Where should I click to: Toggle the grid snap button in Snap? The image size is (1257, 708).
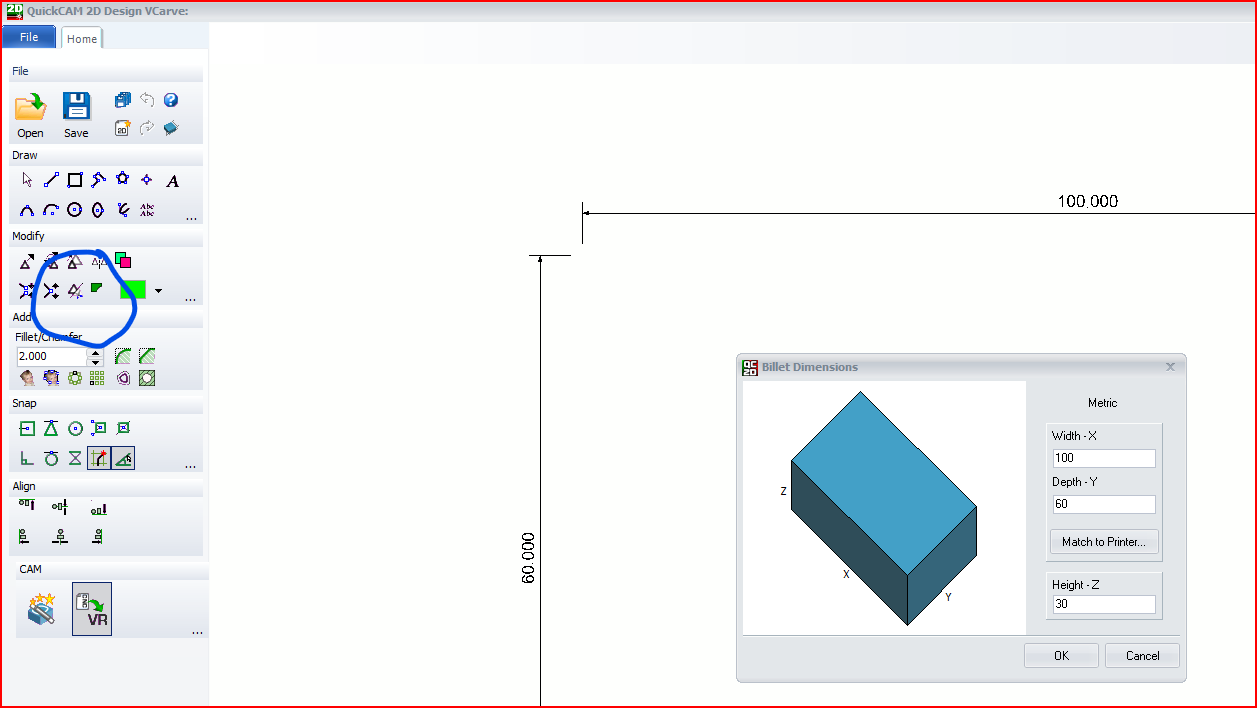pyautogui.click(x=98, y=458)
